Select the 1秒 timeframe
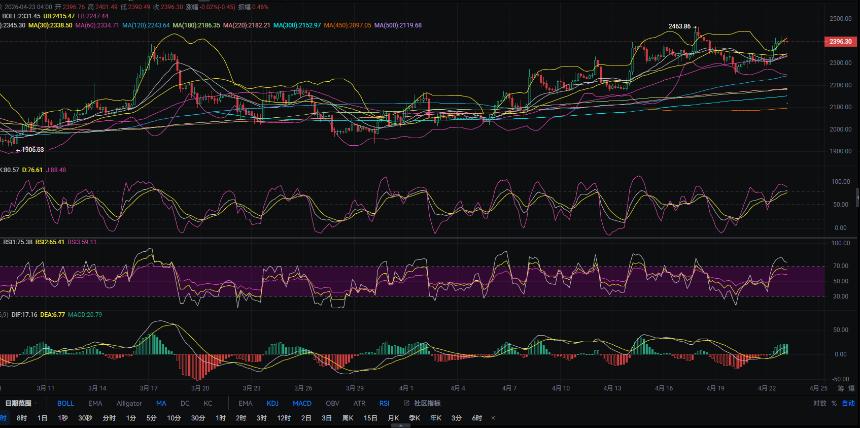This screenshot has height=428, width=860. coord(63,418)
